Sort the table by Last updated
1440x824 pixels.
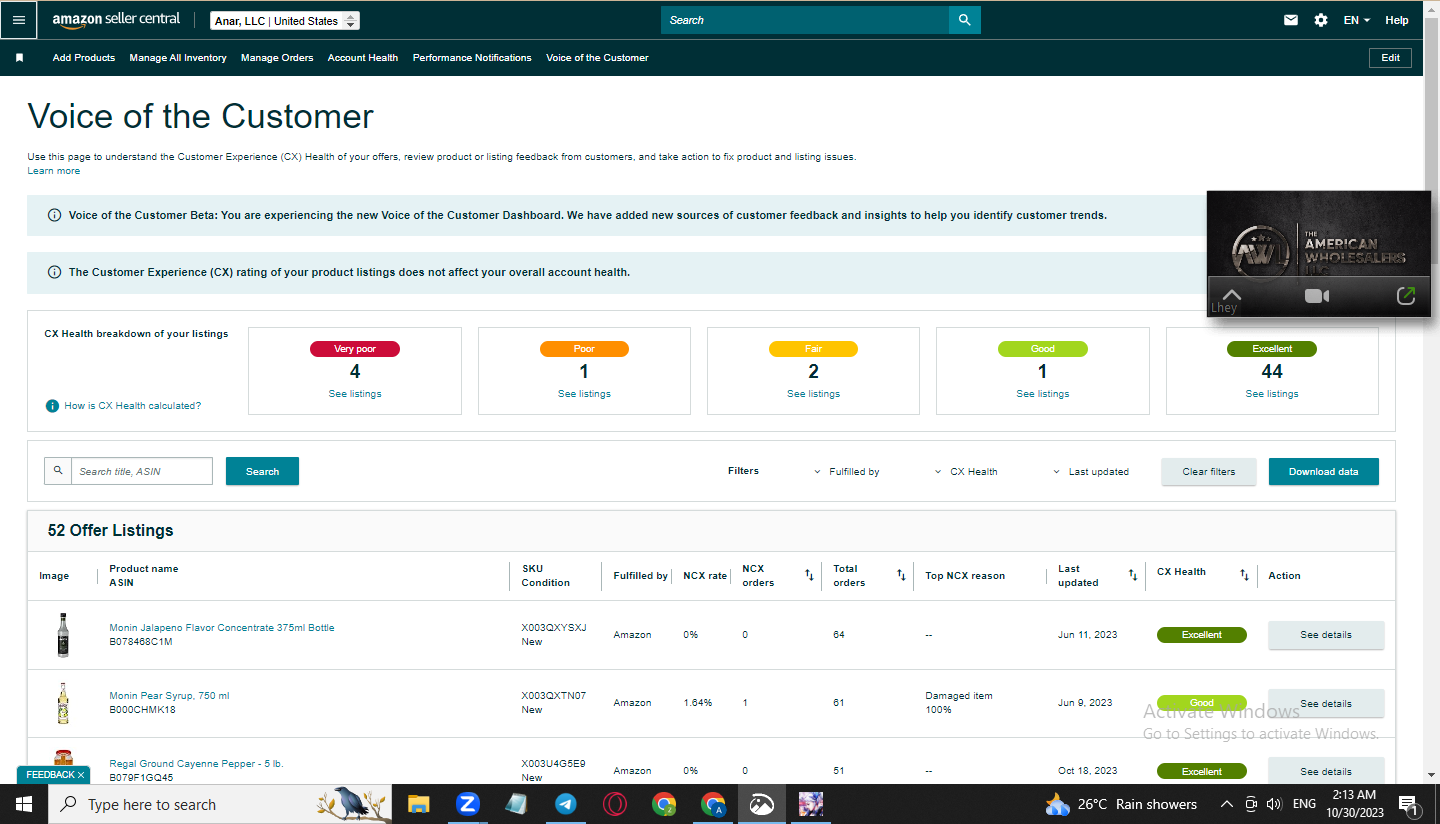[x=1132, y=575]
